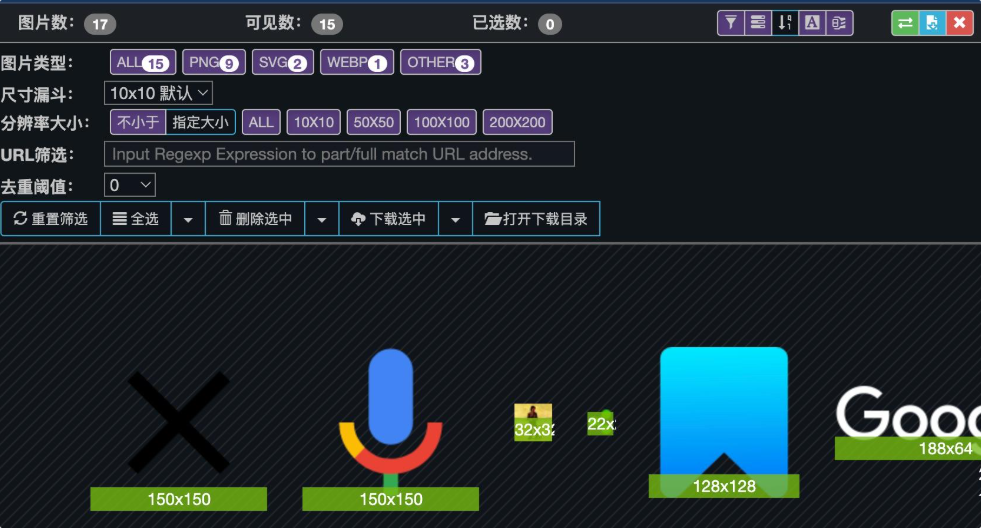
Task: Choose the ALL resolution preset
Action: [261, 122]
